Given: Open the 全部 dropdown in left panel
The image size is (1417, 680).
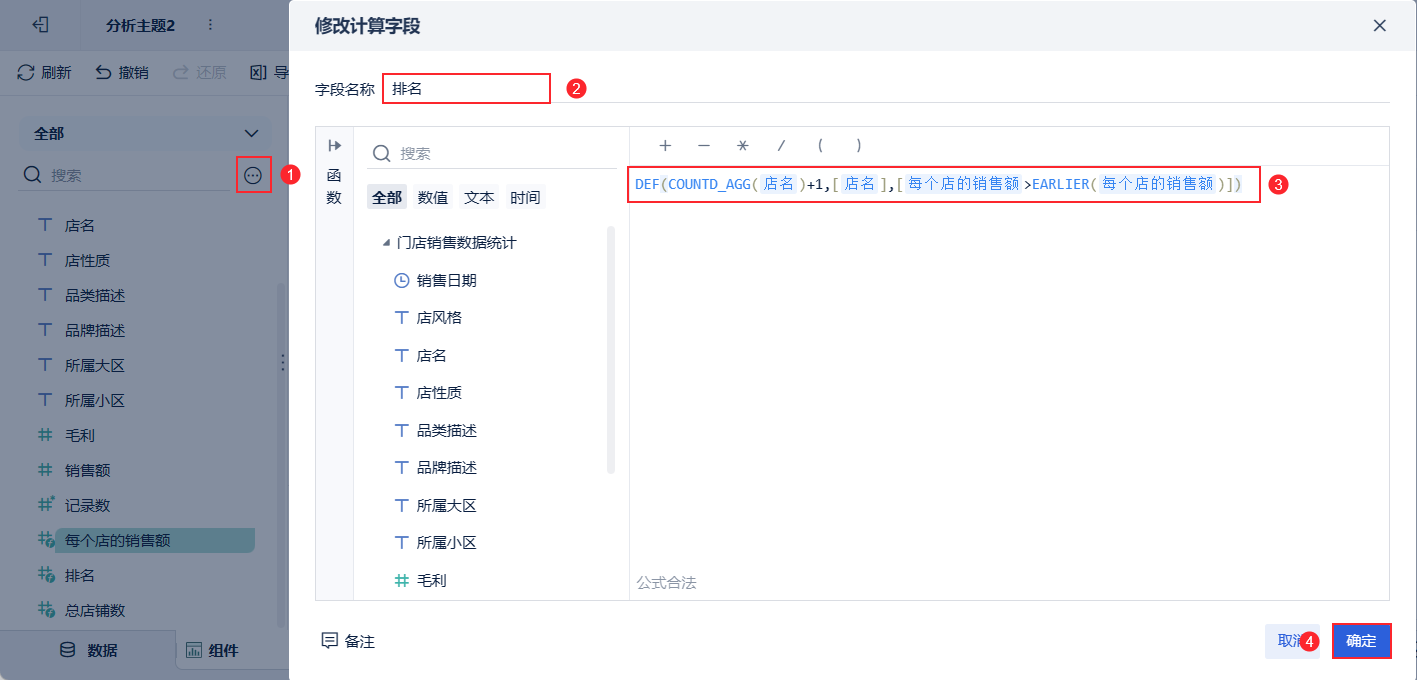Looking at the screenshot, I should [145, 133].
